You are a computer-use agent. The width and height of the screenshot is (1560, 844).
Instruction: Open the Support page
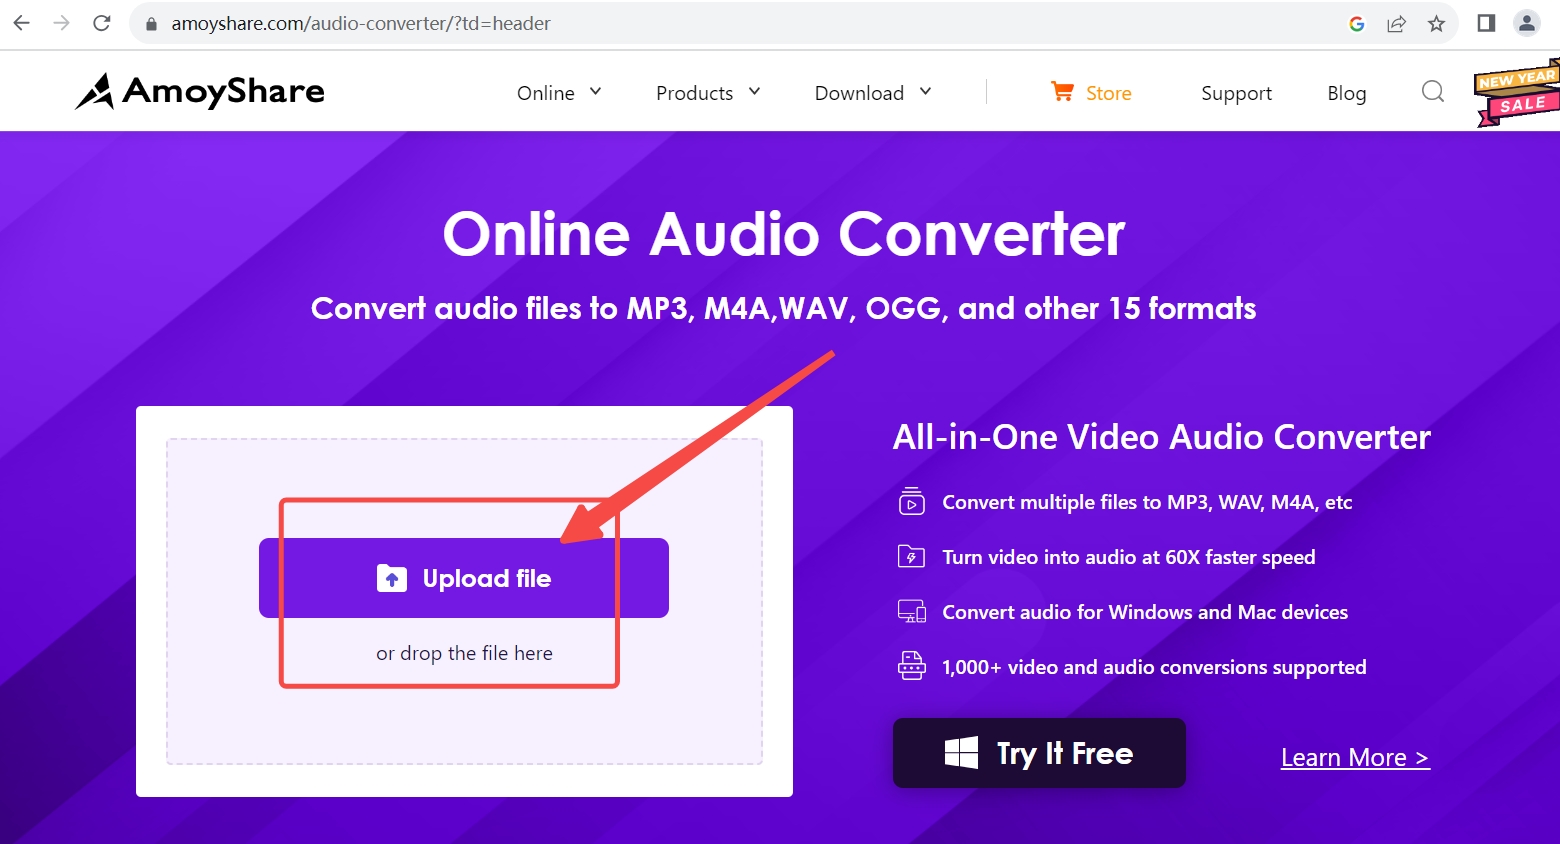click(x=1235, y=92)
